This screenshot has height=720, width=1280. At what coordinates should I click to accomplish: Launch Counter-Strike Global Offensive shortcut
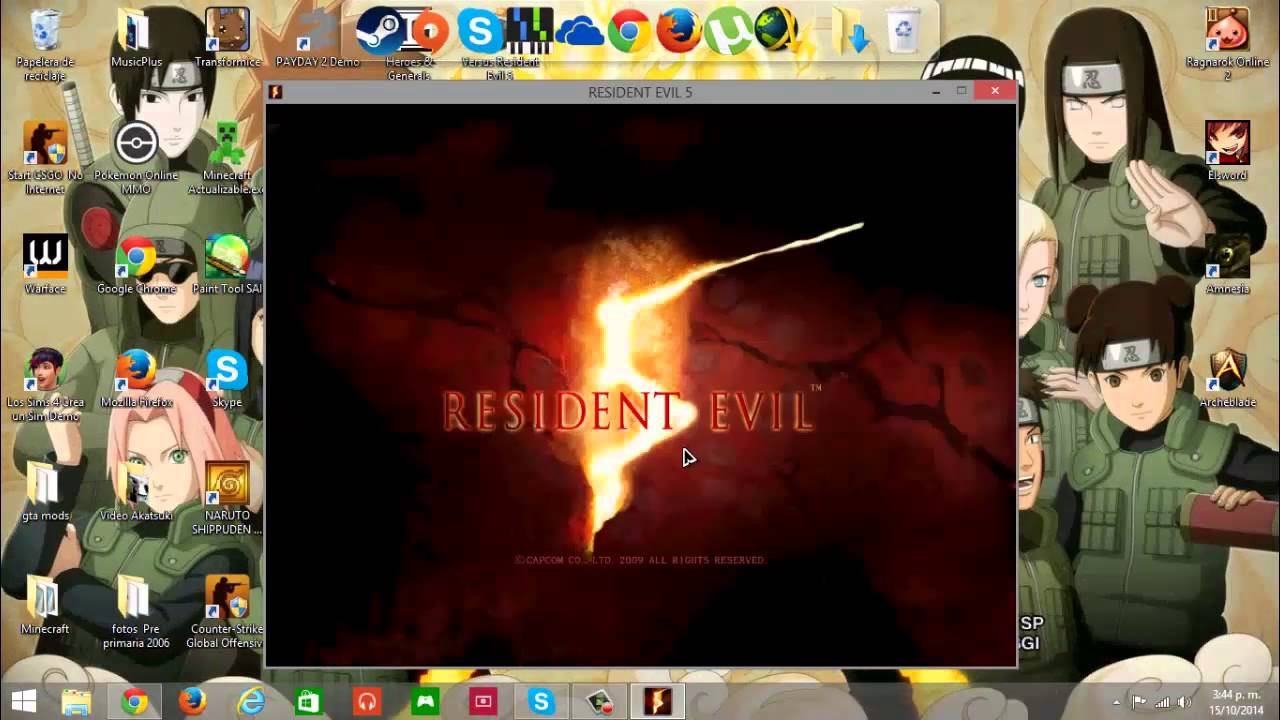click(x=227, y=612)
